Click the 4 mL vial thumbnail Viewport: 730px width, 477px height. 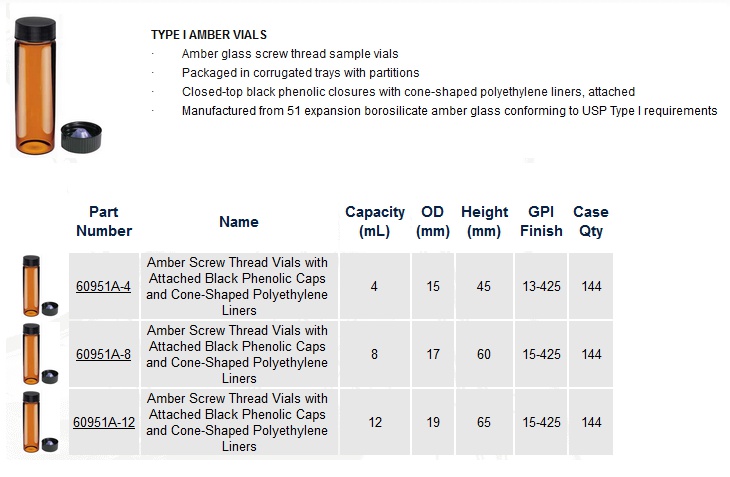[40, 286]
